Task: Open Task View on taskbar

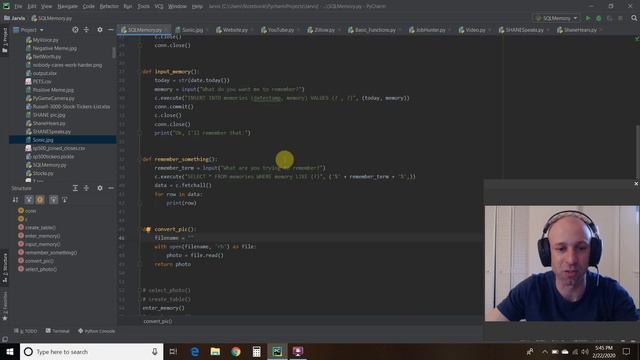Action: pos(173,351)
